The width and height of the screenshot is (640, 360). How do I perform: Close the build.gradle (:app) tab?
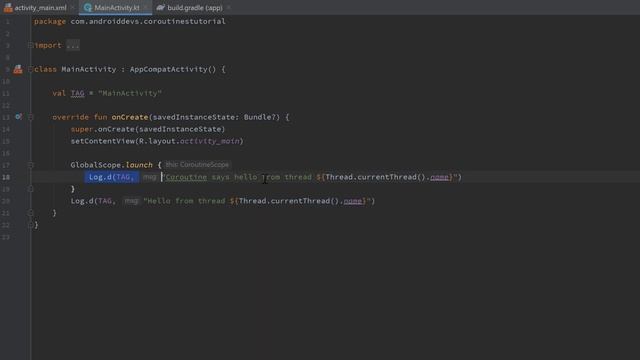(x=228, y=8)
